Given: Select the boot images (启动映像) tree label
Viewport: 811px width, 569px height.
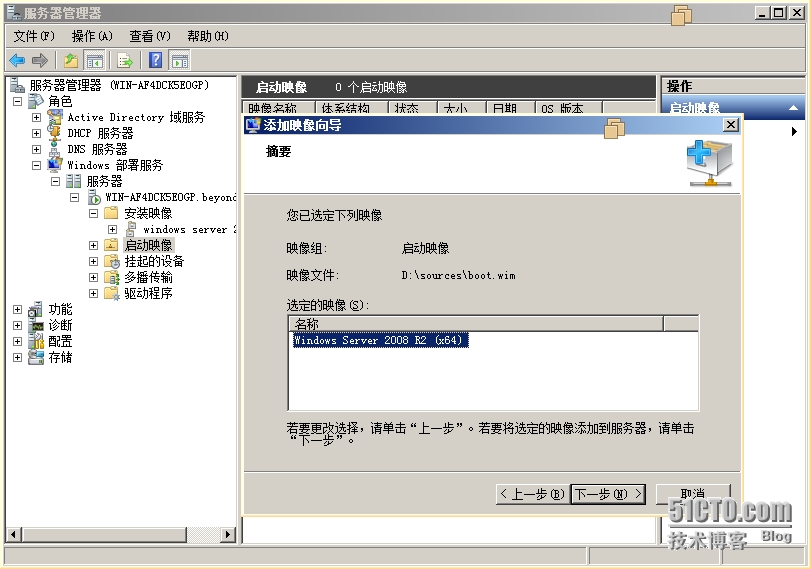Looking at the screenshot, I should 148,245.
